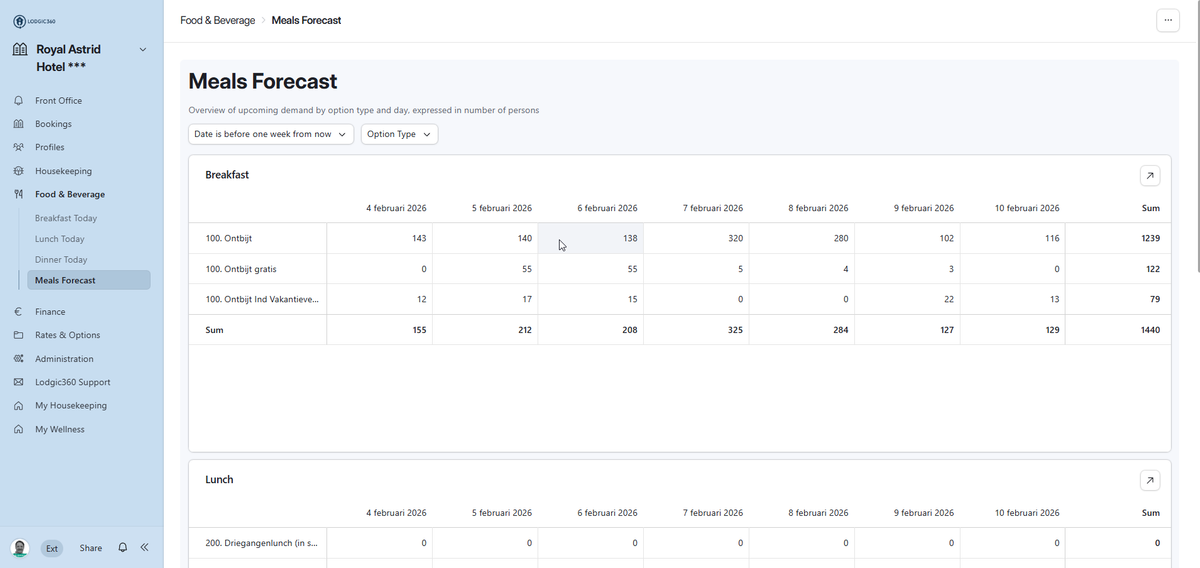
Task: Click the 100. Ontbijt Ind Vakantieve... row label
Action: [262, 300]
